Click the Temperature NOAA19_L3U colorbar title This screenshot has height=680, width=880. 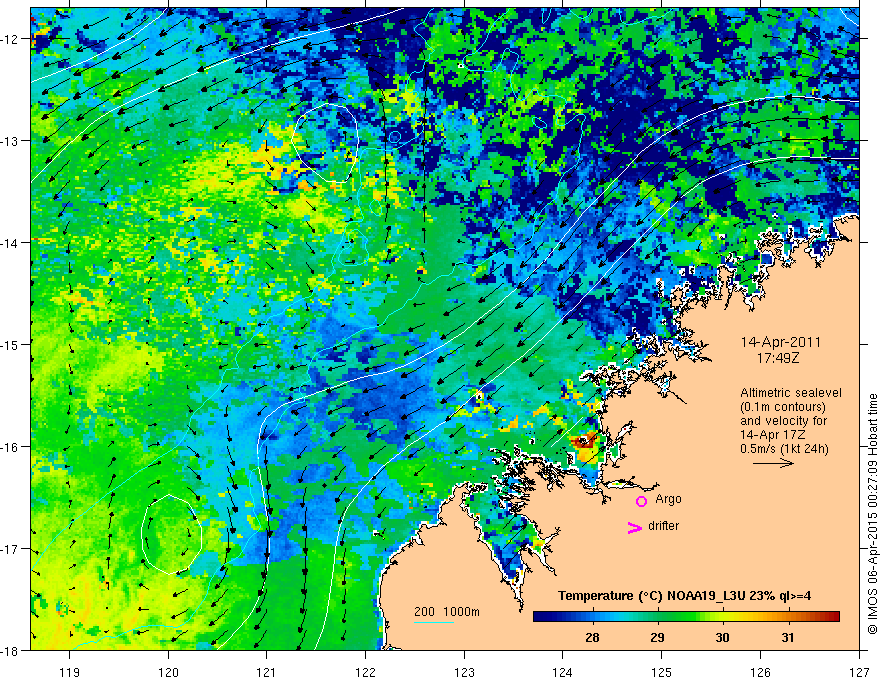pos(684,596)
